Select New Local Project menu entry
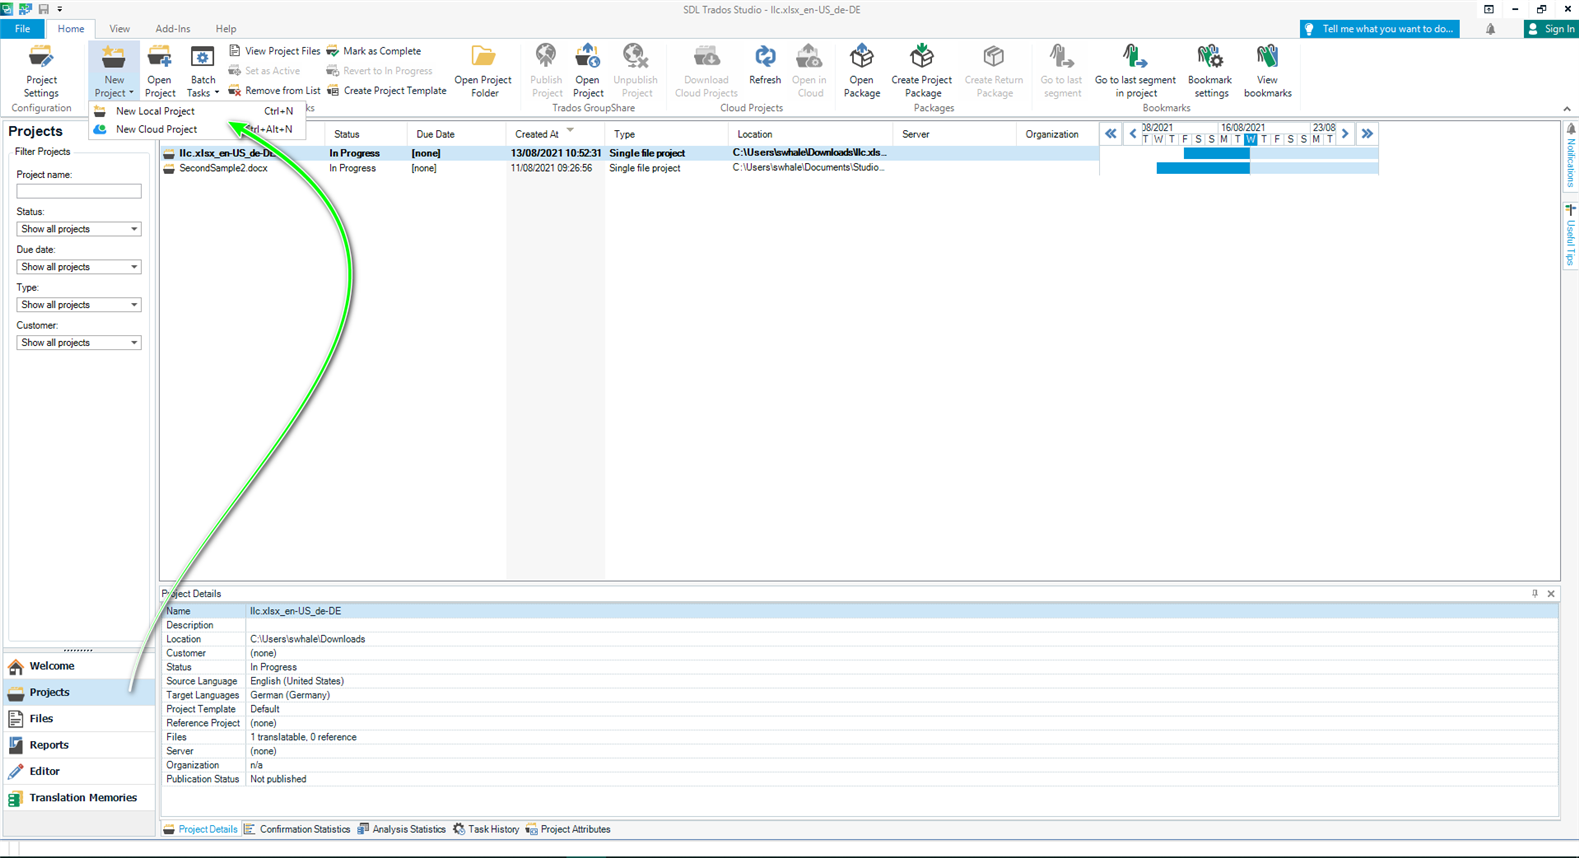The height and width of the screenshot is (858, 1579). pyautogui.click(x=155, y=111)
